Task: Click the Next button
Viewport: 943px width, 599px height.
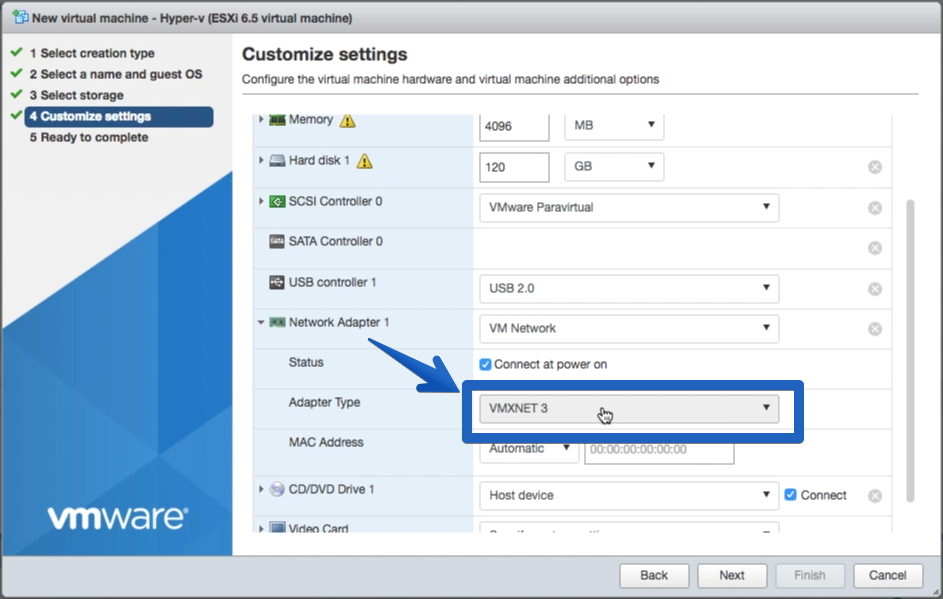Action: (x=732, y=576)
